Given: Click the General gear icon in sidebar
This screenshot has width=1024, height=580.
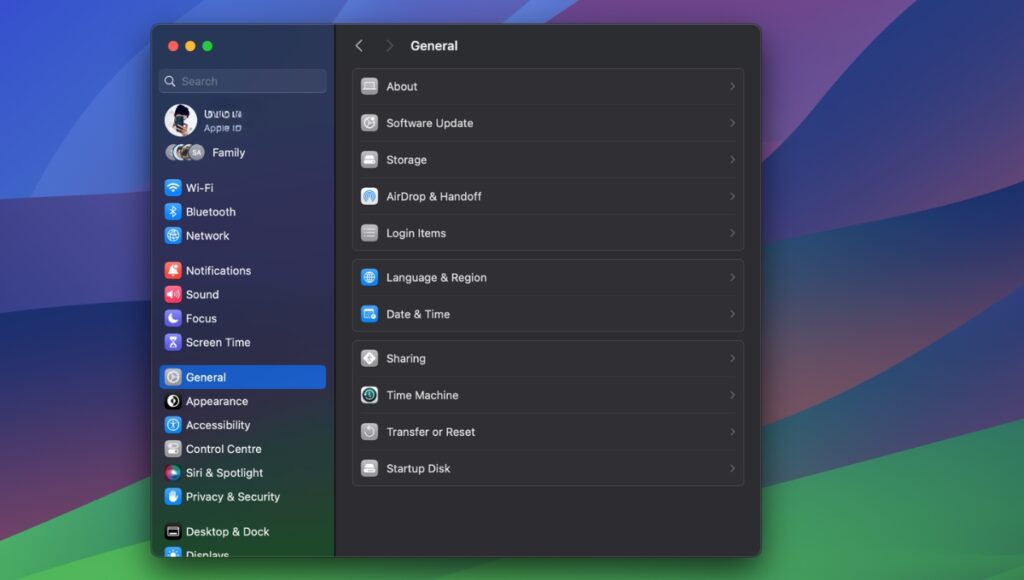Looking at the screenshot, I should point(173,377).
